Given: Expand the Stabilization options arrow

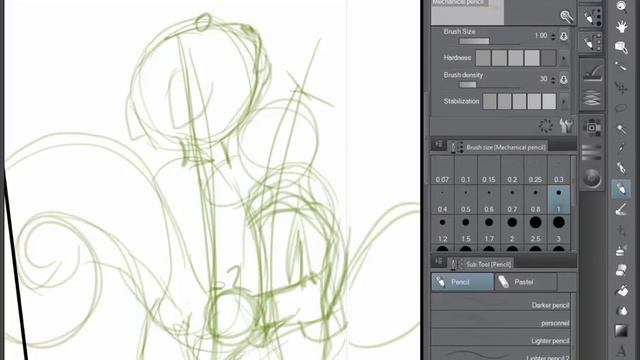Looking at the screenshot, I should [564, 101].
